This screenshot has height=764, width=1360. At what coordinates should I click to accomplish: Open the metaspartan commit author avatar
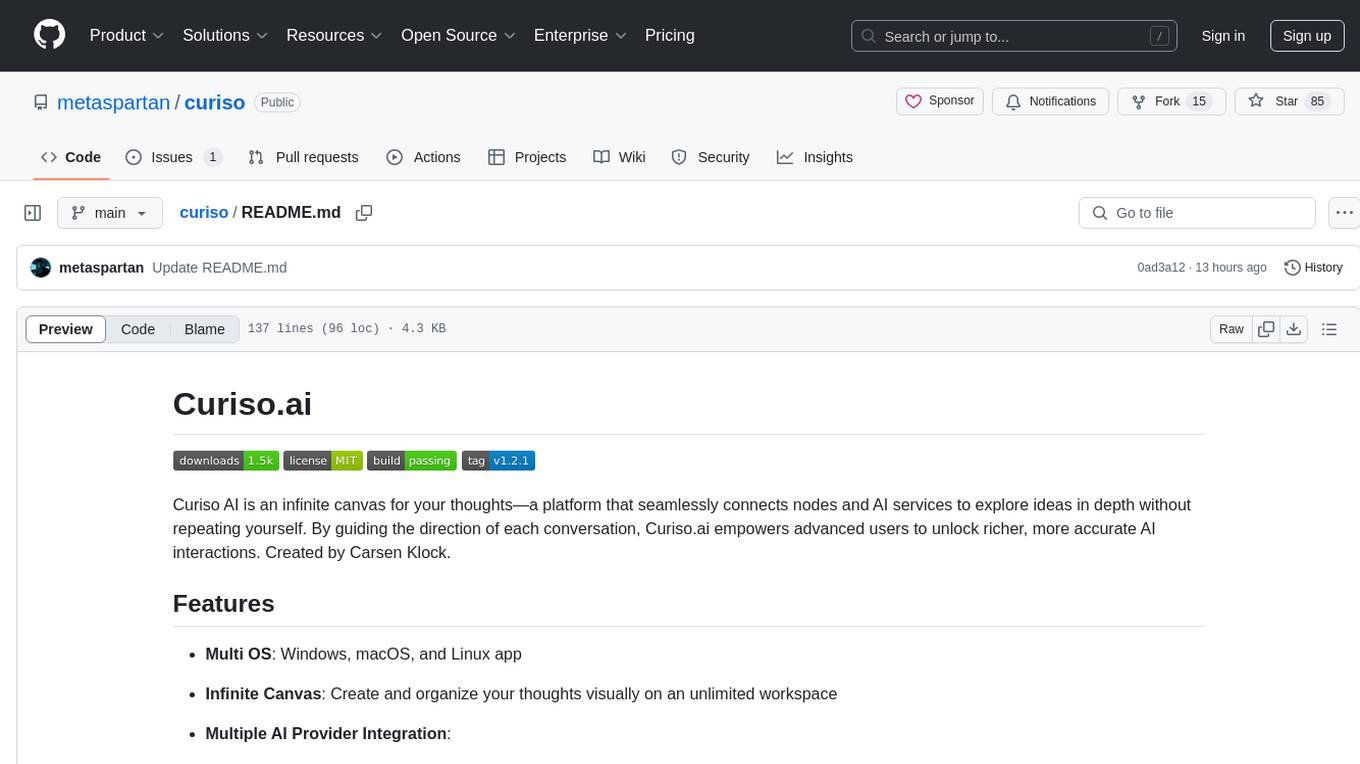41,268
